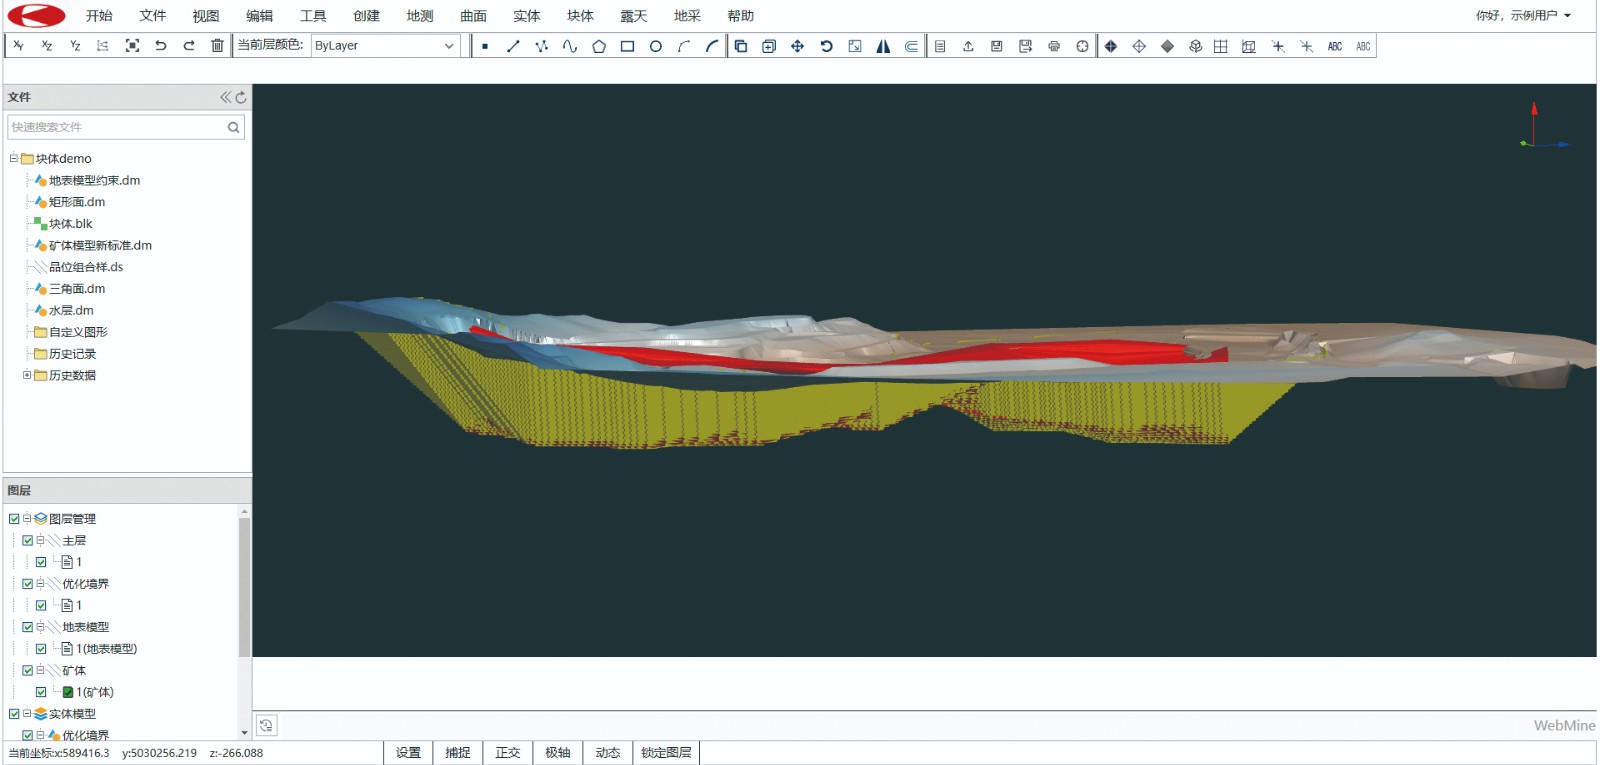Select the bold arc tool
The height and width of the screenshot is (765, 1600).
712,46
